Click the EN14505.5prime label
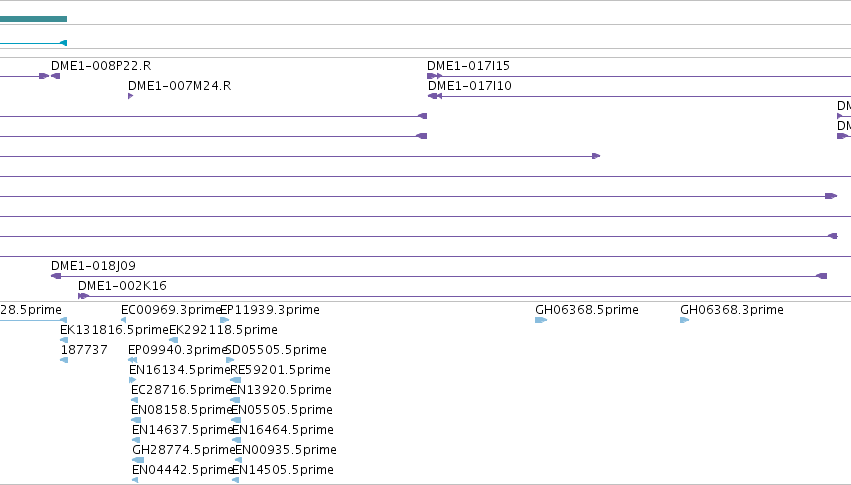 pyautogui.click(x=283, y=470)
